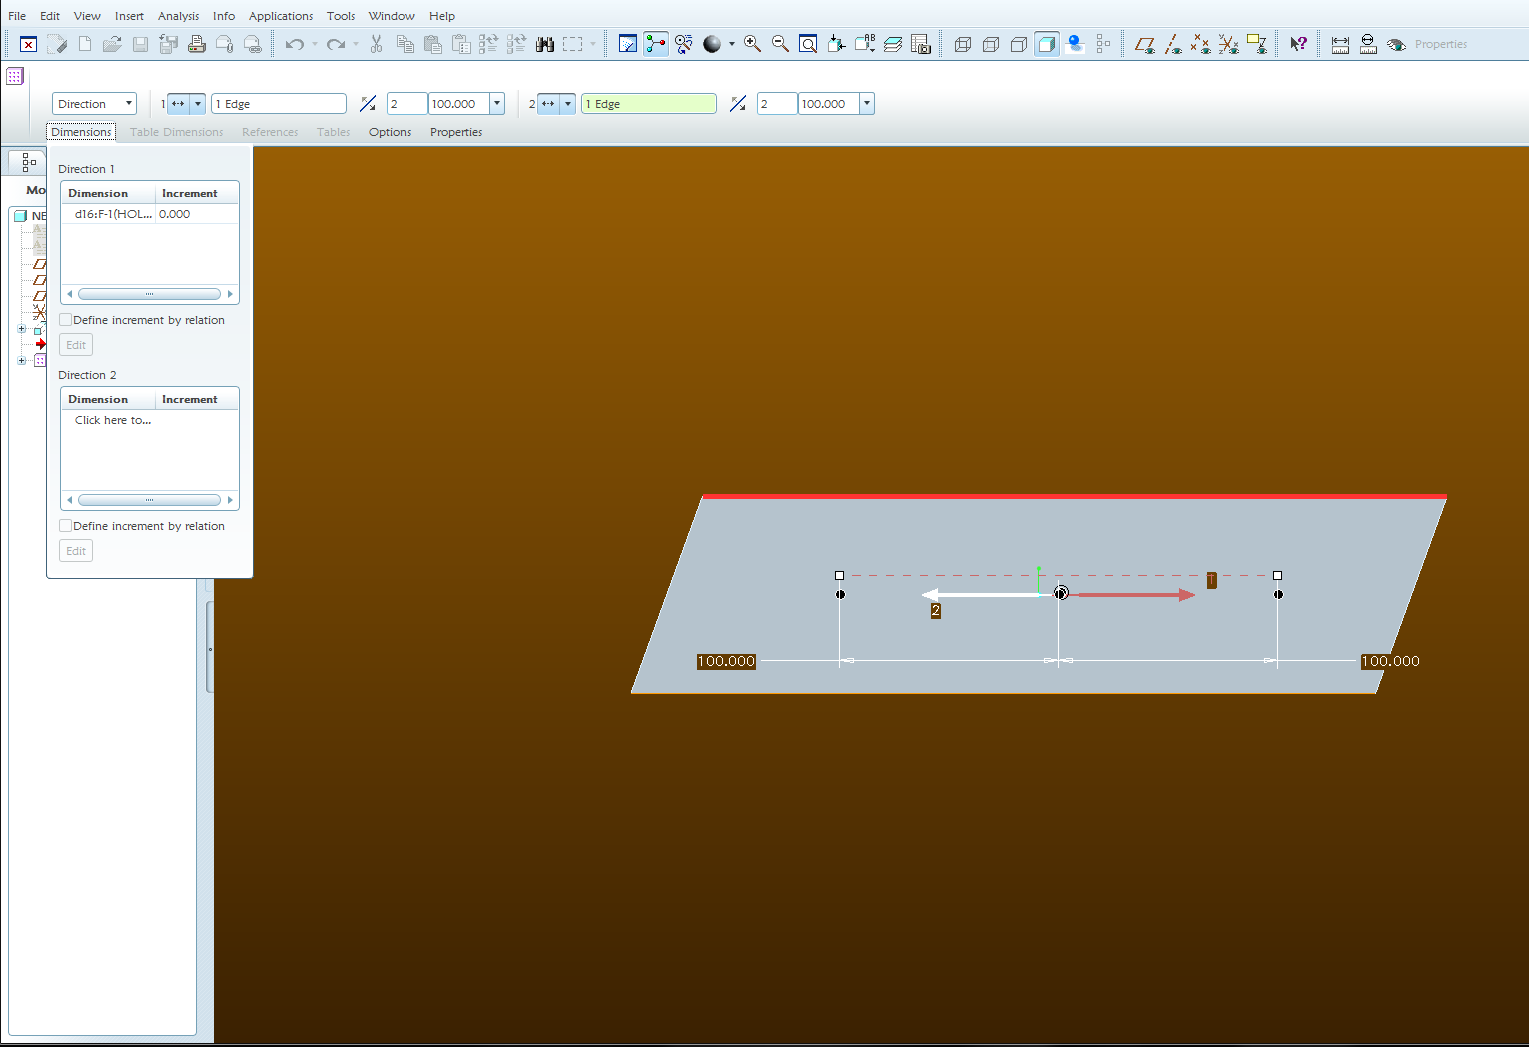Viewport: 1529px width, 1047px height.
Task: Check Direction 1 Define increment by relation
Action: 66,320
